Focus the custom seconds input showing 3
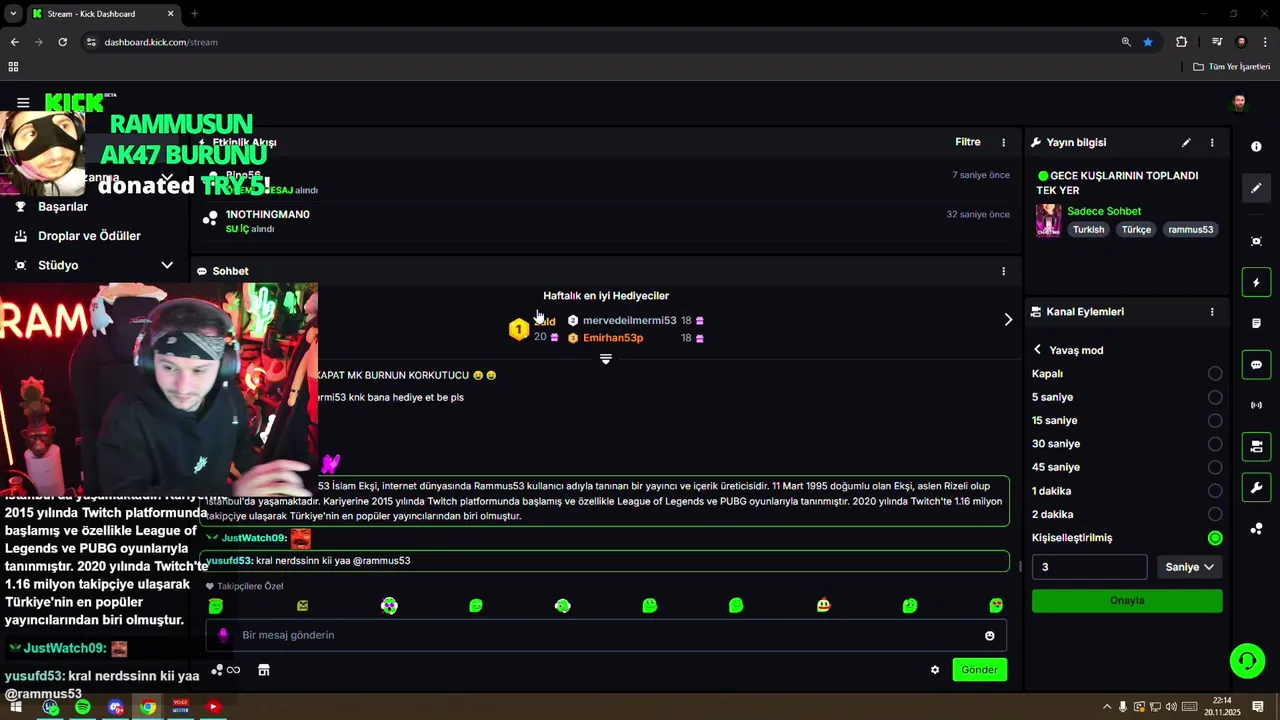Image resolution: width=1280 pixels, height=720 pixels. pyautogui.click(x=1089, y=567)
